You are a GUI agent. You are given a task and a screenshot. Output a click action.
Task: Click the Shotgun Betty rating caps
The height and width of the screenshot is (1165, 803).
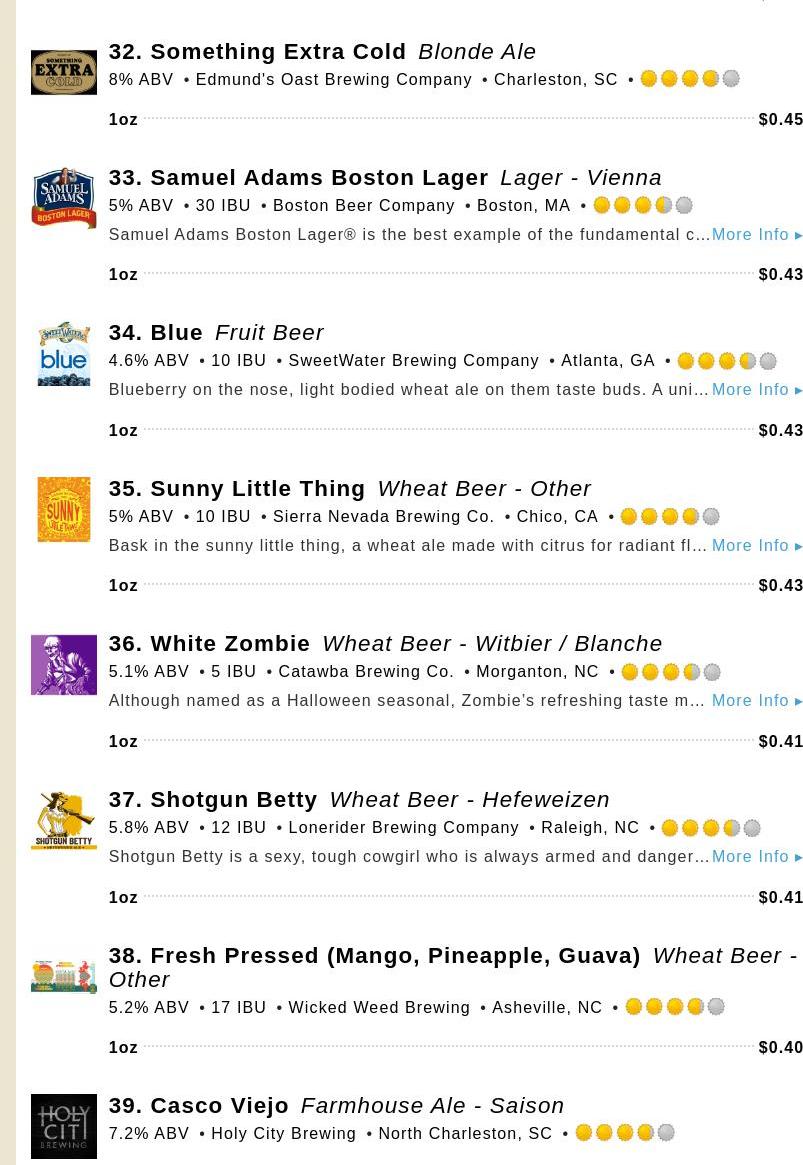[x=711, y=828]
